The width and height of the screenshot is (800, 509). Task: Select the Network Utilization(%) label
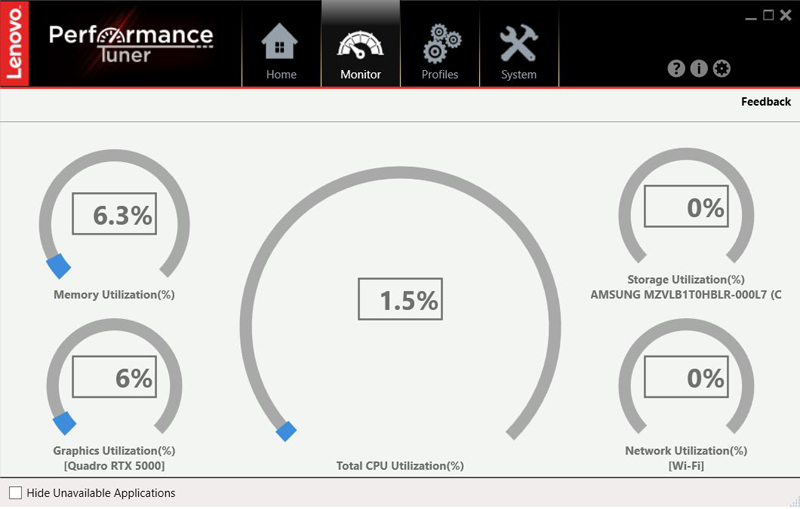coord(686,451)
